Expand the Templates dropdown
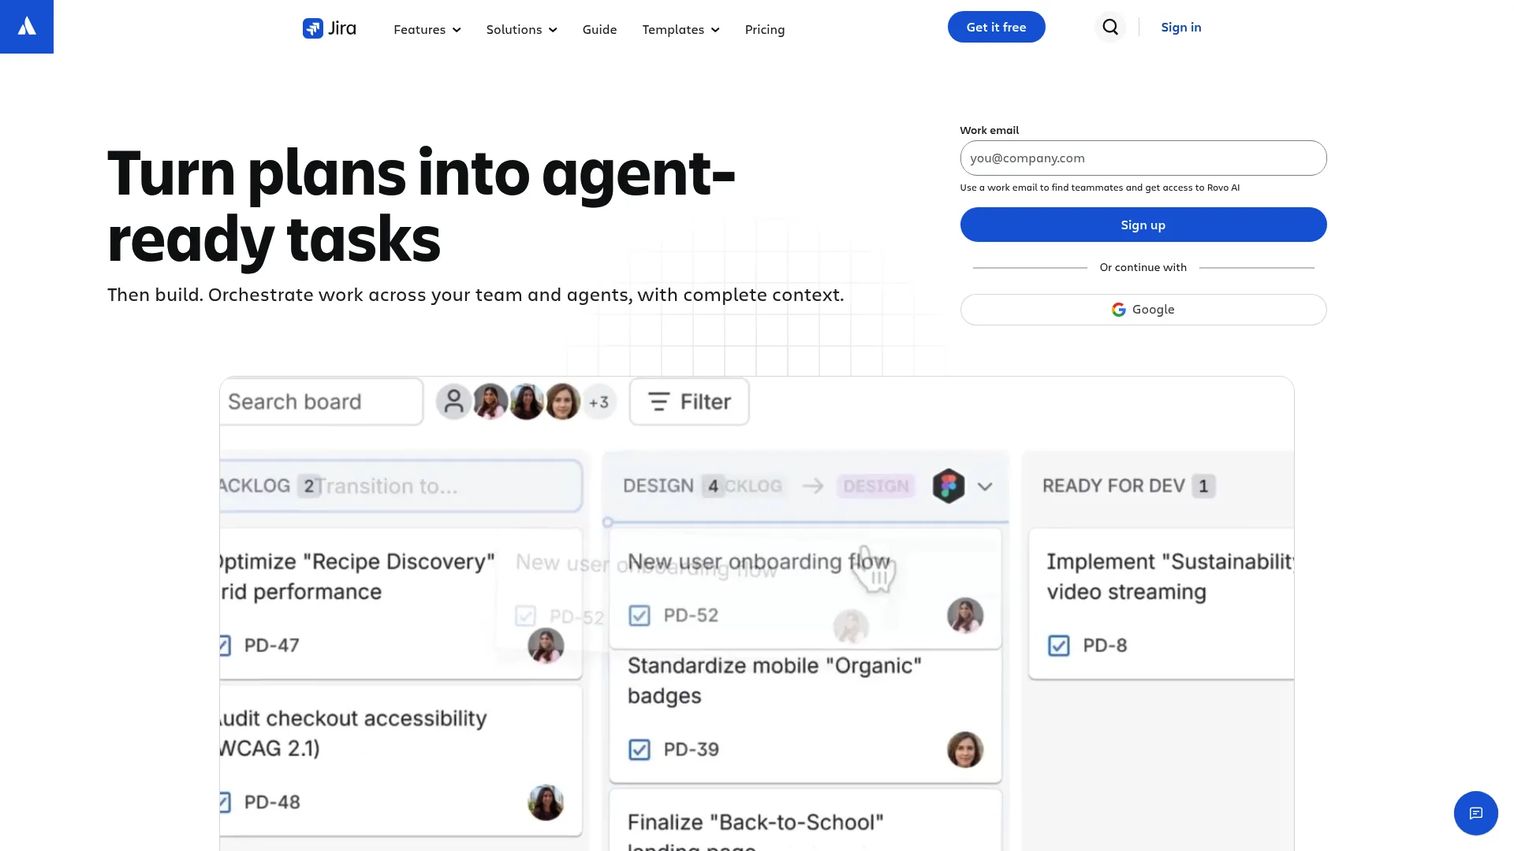The image size is (1514, 851). (680, 30)
